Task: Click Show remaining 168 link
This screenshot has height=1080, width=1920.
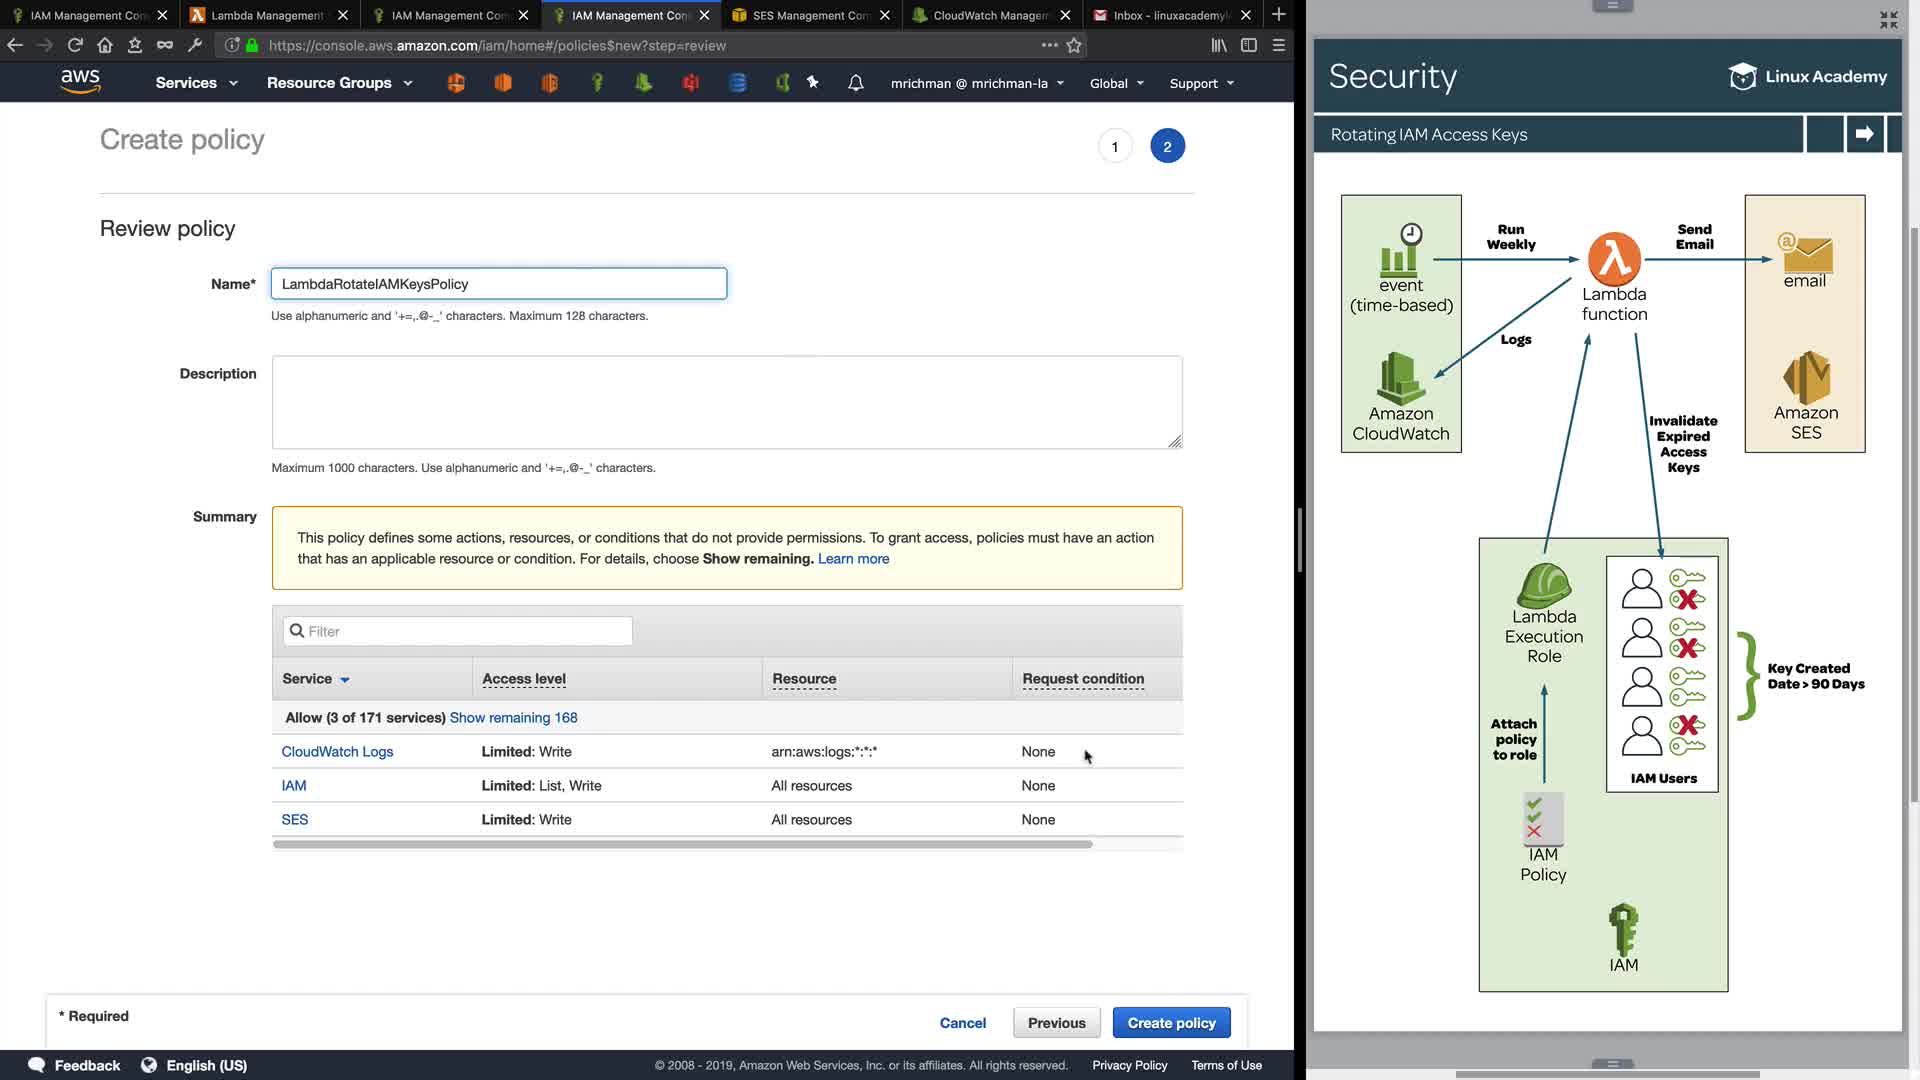Action: click(513, 718)
